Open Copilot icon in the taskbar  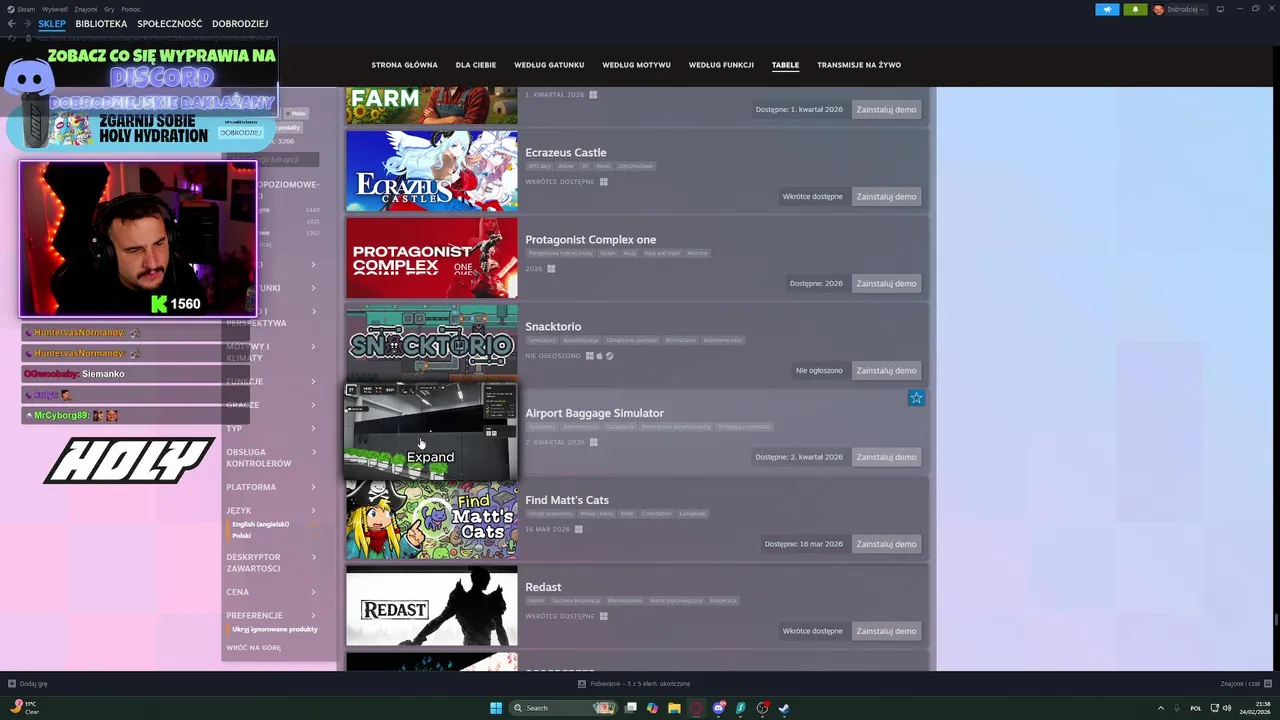[x=652, y=708]
